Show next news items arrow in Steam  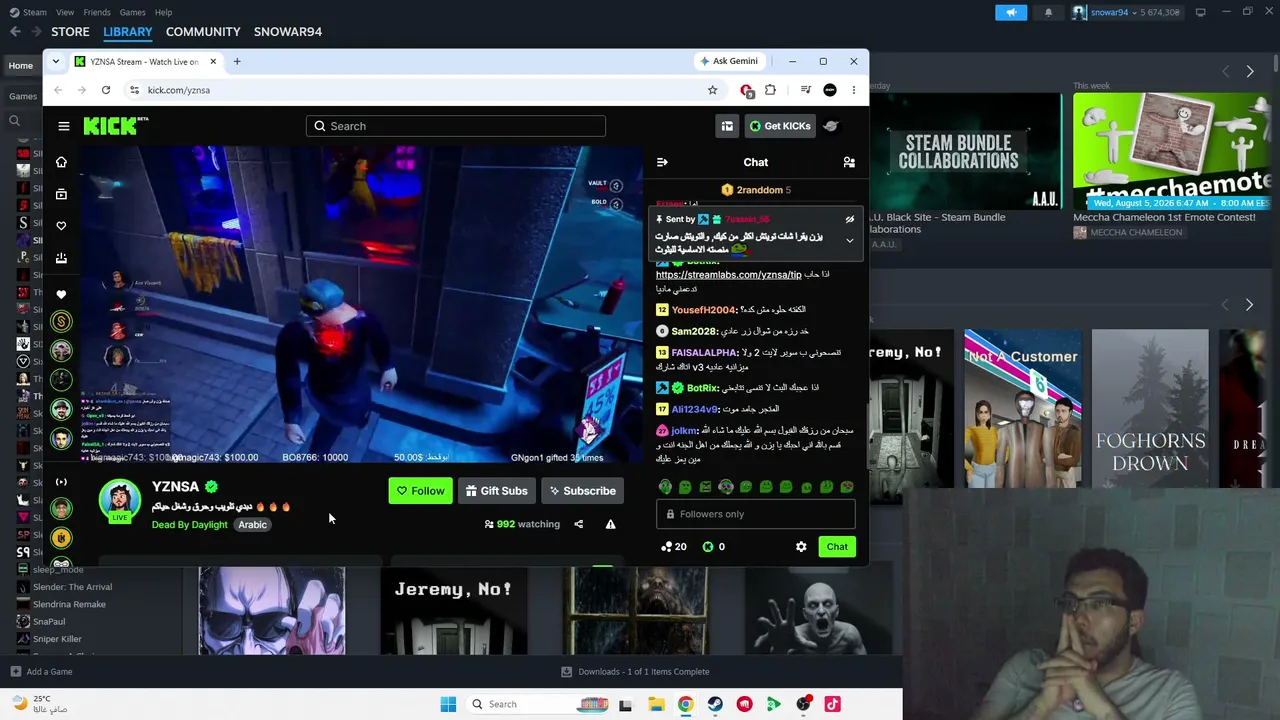point(1250,71)
